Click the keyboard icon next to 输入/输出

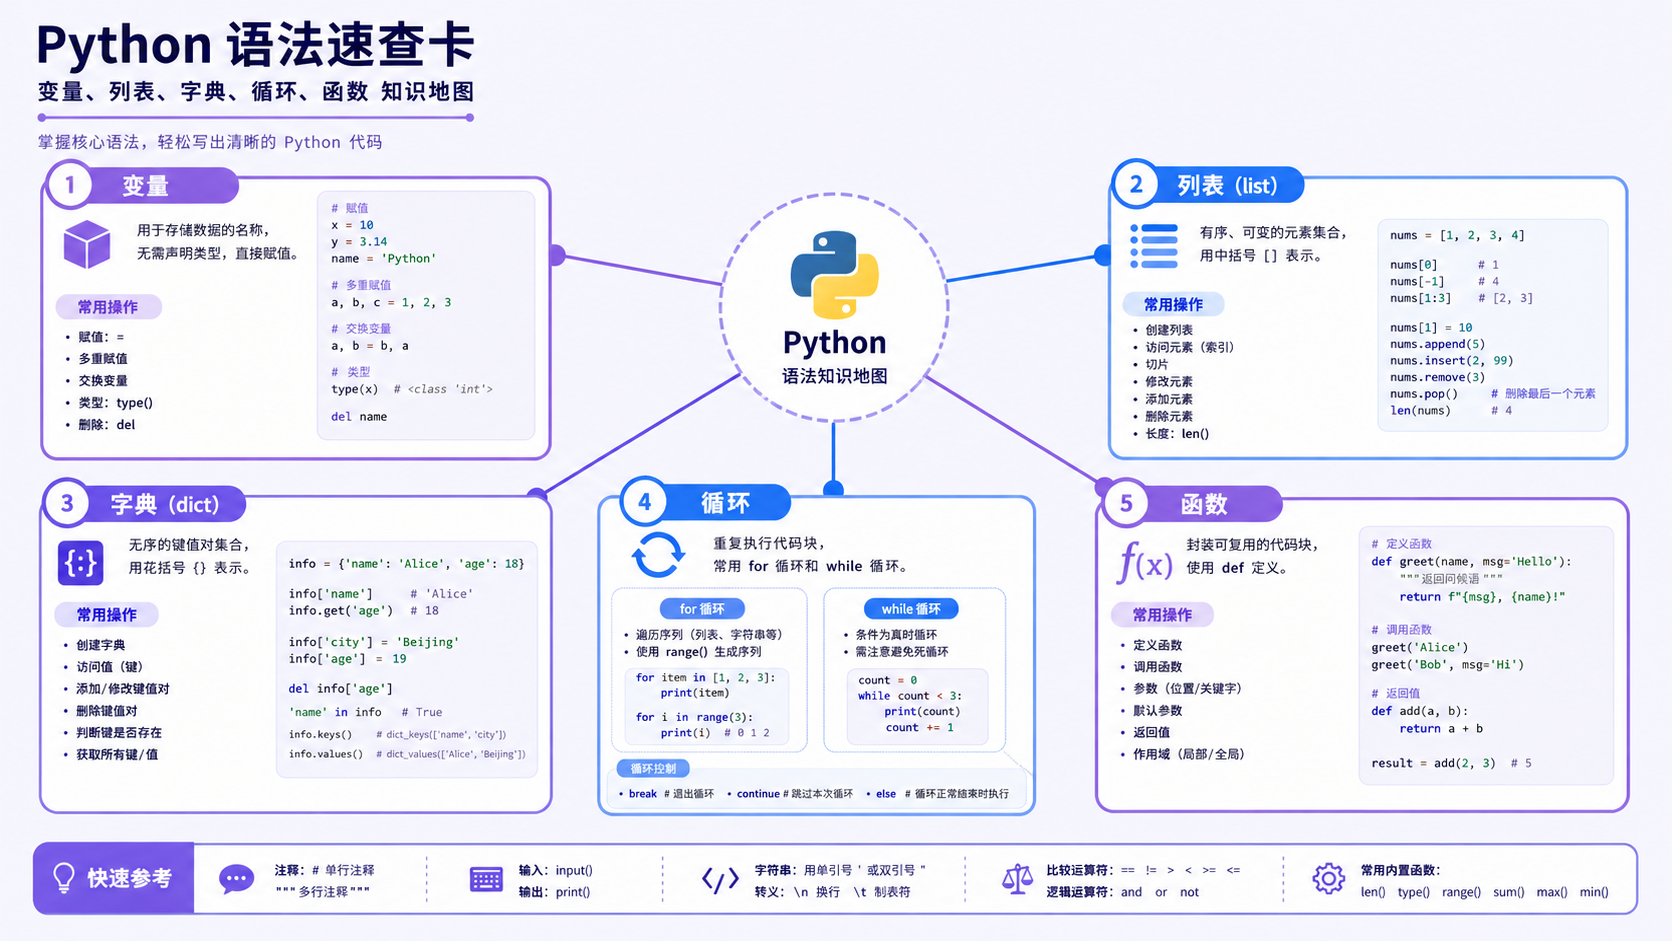click(486, 879)
